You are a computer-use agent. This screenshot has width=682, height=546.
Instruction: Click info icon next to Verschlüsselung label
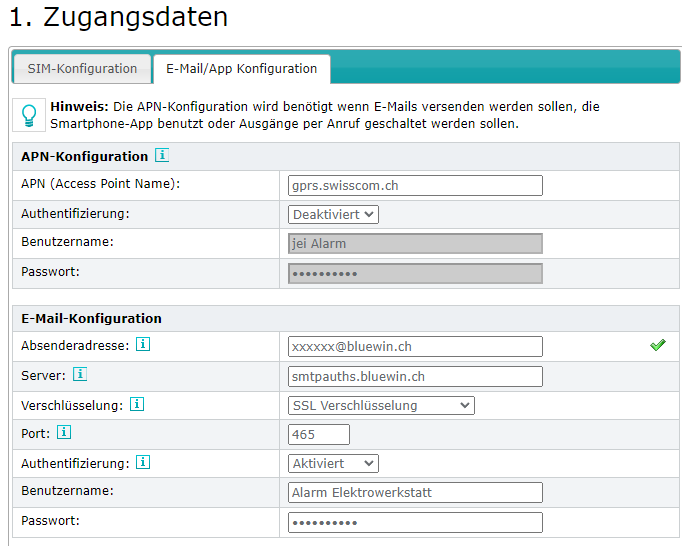click(x=137, y=405)
